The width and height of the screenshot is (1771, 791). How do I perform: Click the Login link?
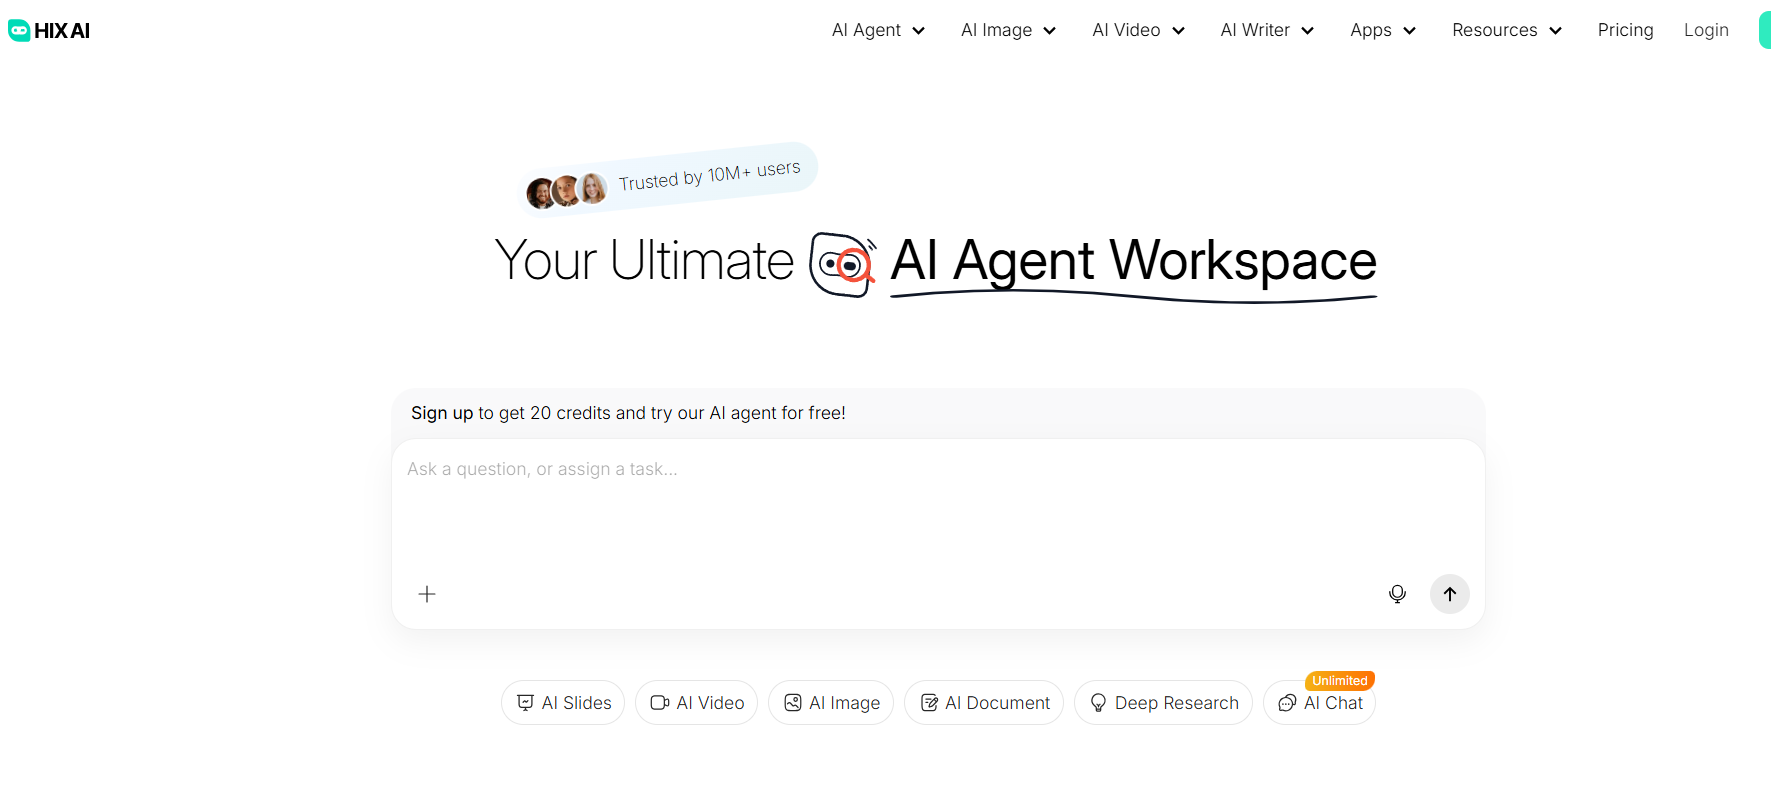1705,30
